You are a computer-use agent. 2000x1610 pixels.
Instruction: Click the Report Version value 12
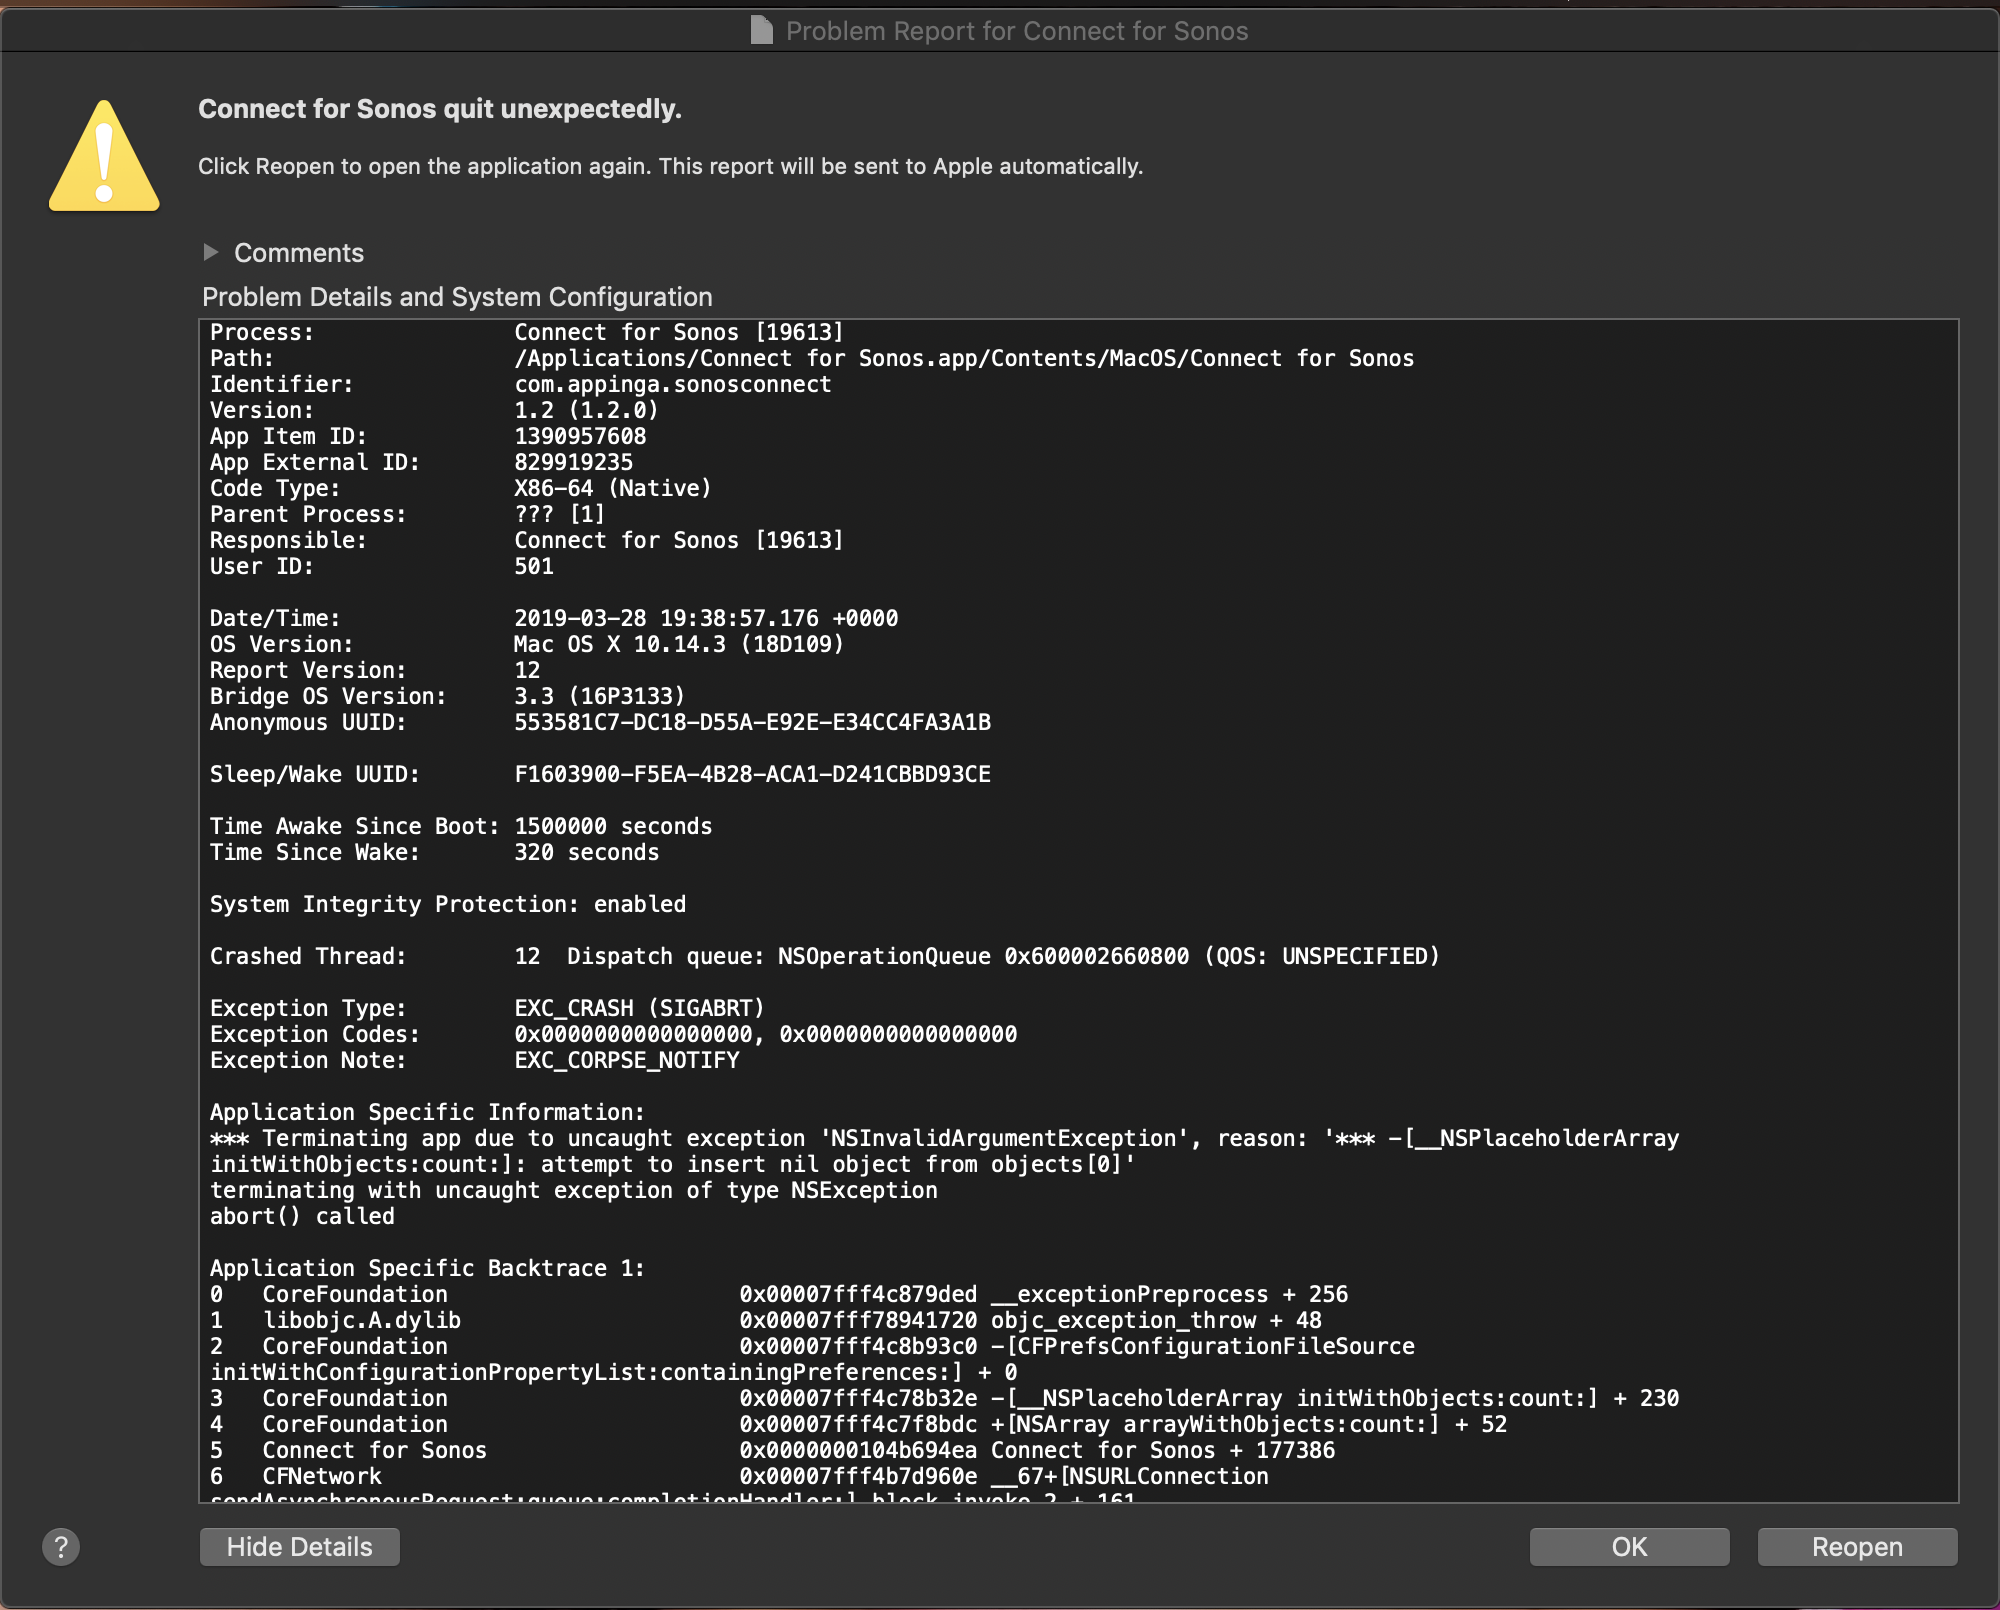(x=527, y=670)
